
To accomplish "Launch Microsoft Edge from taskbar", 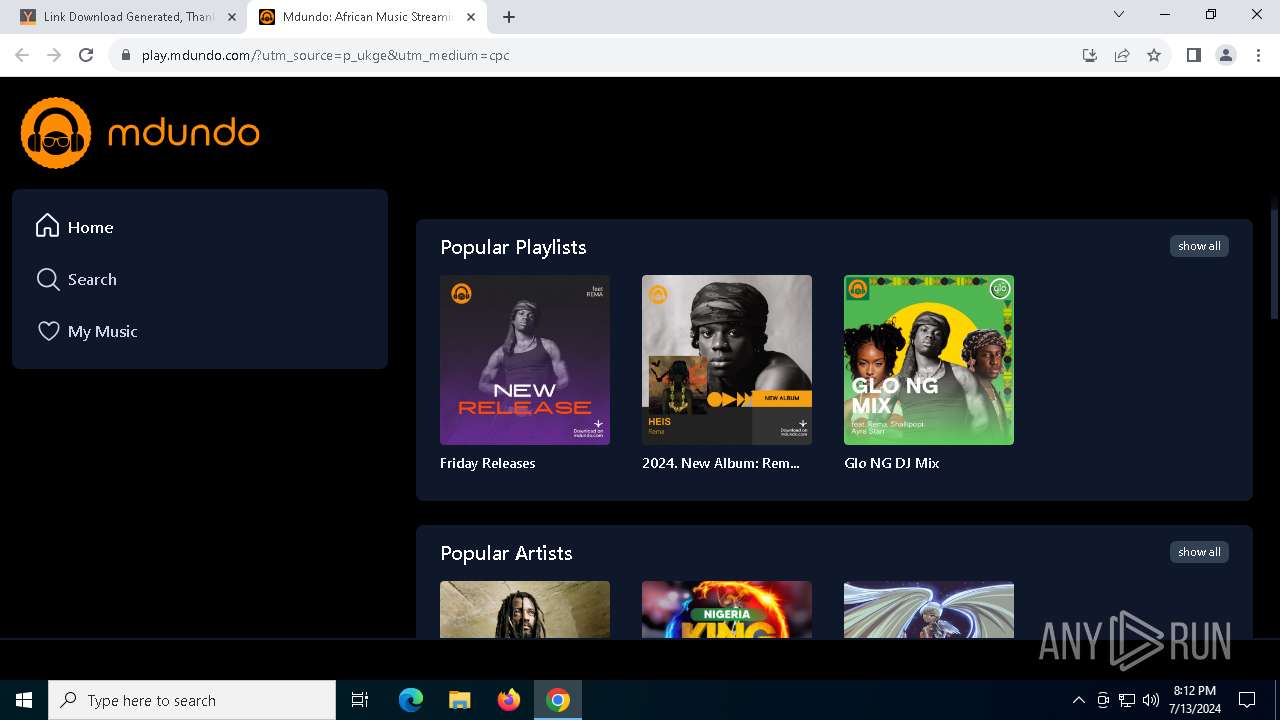I will point(411,700).
